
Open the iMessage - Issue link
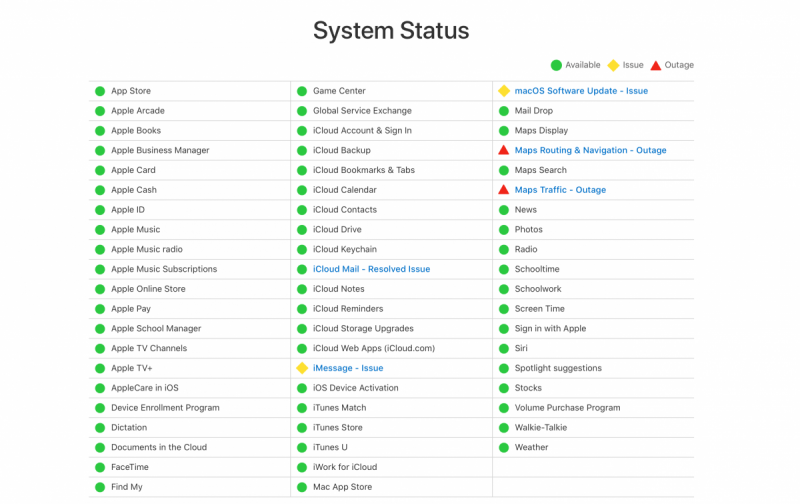point(348,368)
